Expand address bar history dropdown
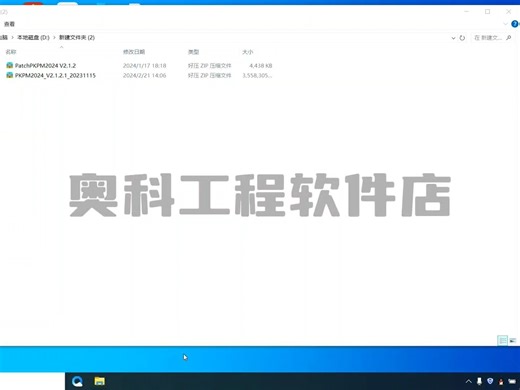Screen dimensions: 520x390 [x=453, y=38]
